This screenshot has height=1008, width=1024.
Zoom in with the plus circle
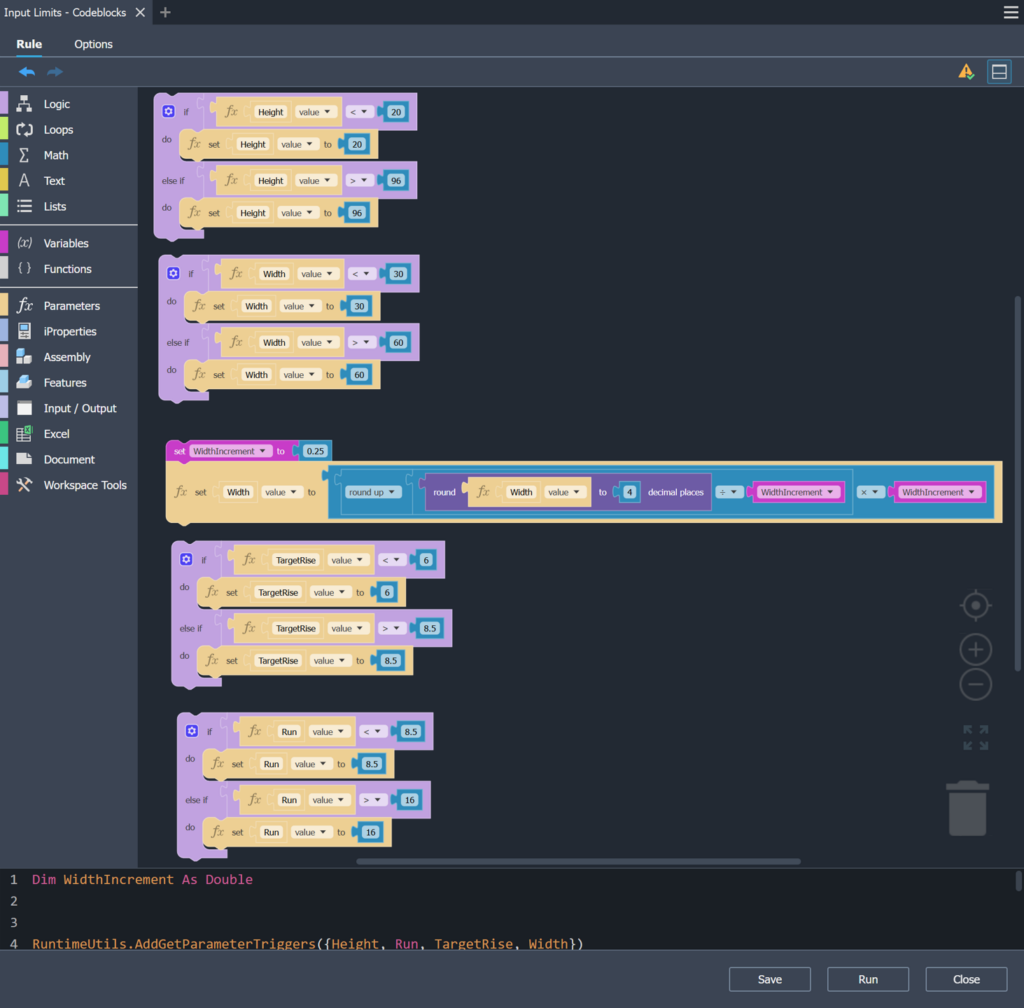click(x=976, y=650)
